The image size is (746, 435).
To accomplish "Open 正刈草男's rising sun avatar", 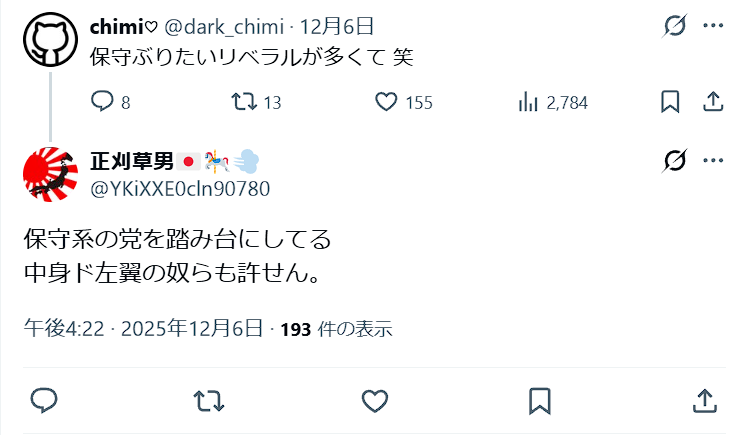I will coord(50,174).
